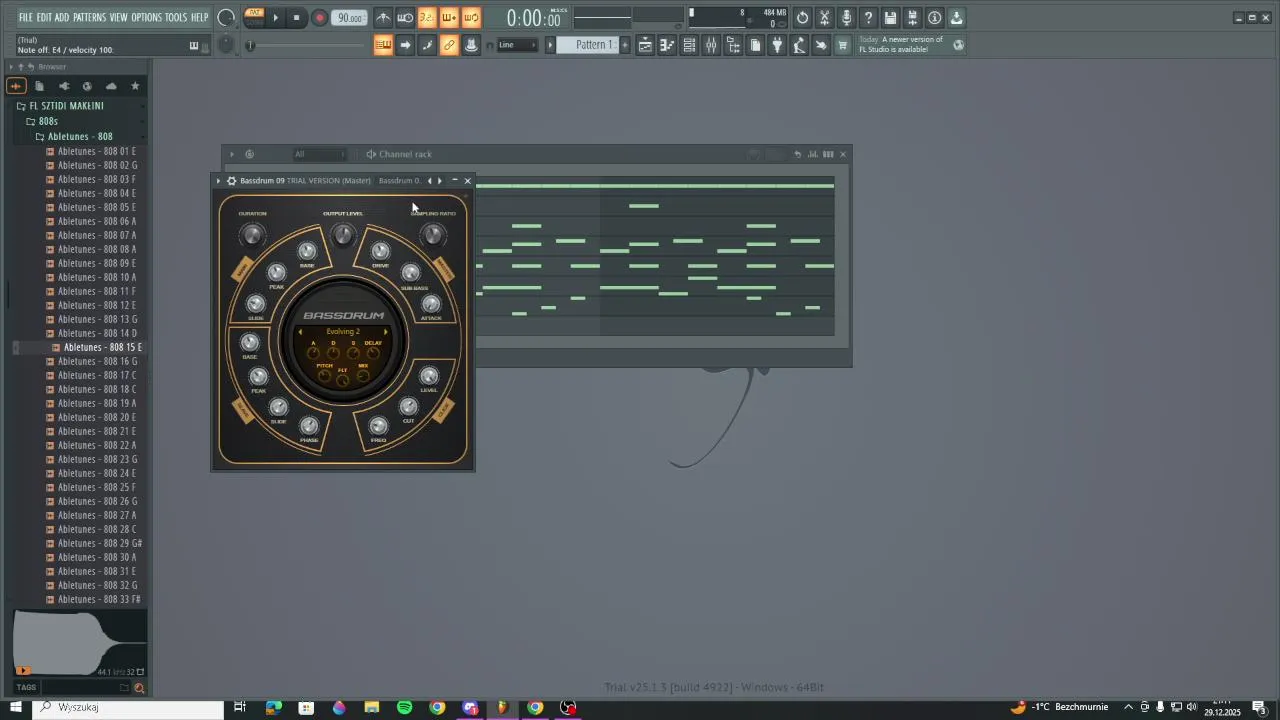Viewport: 1280px width, 720px height.
Task: Click the arrow before Pattern 1 selector
Action: (x=549, y=45)
